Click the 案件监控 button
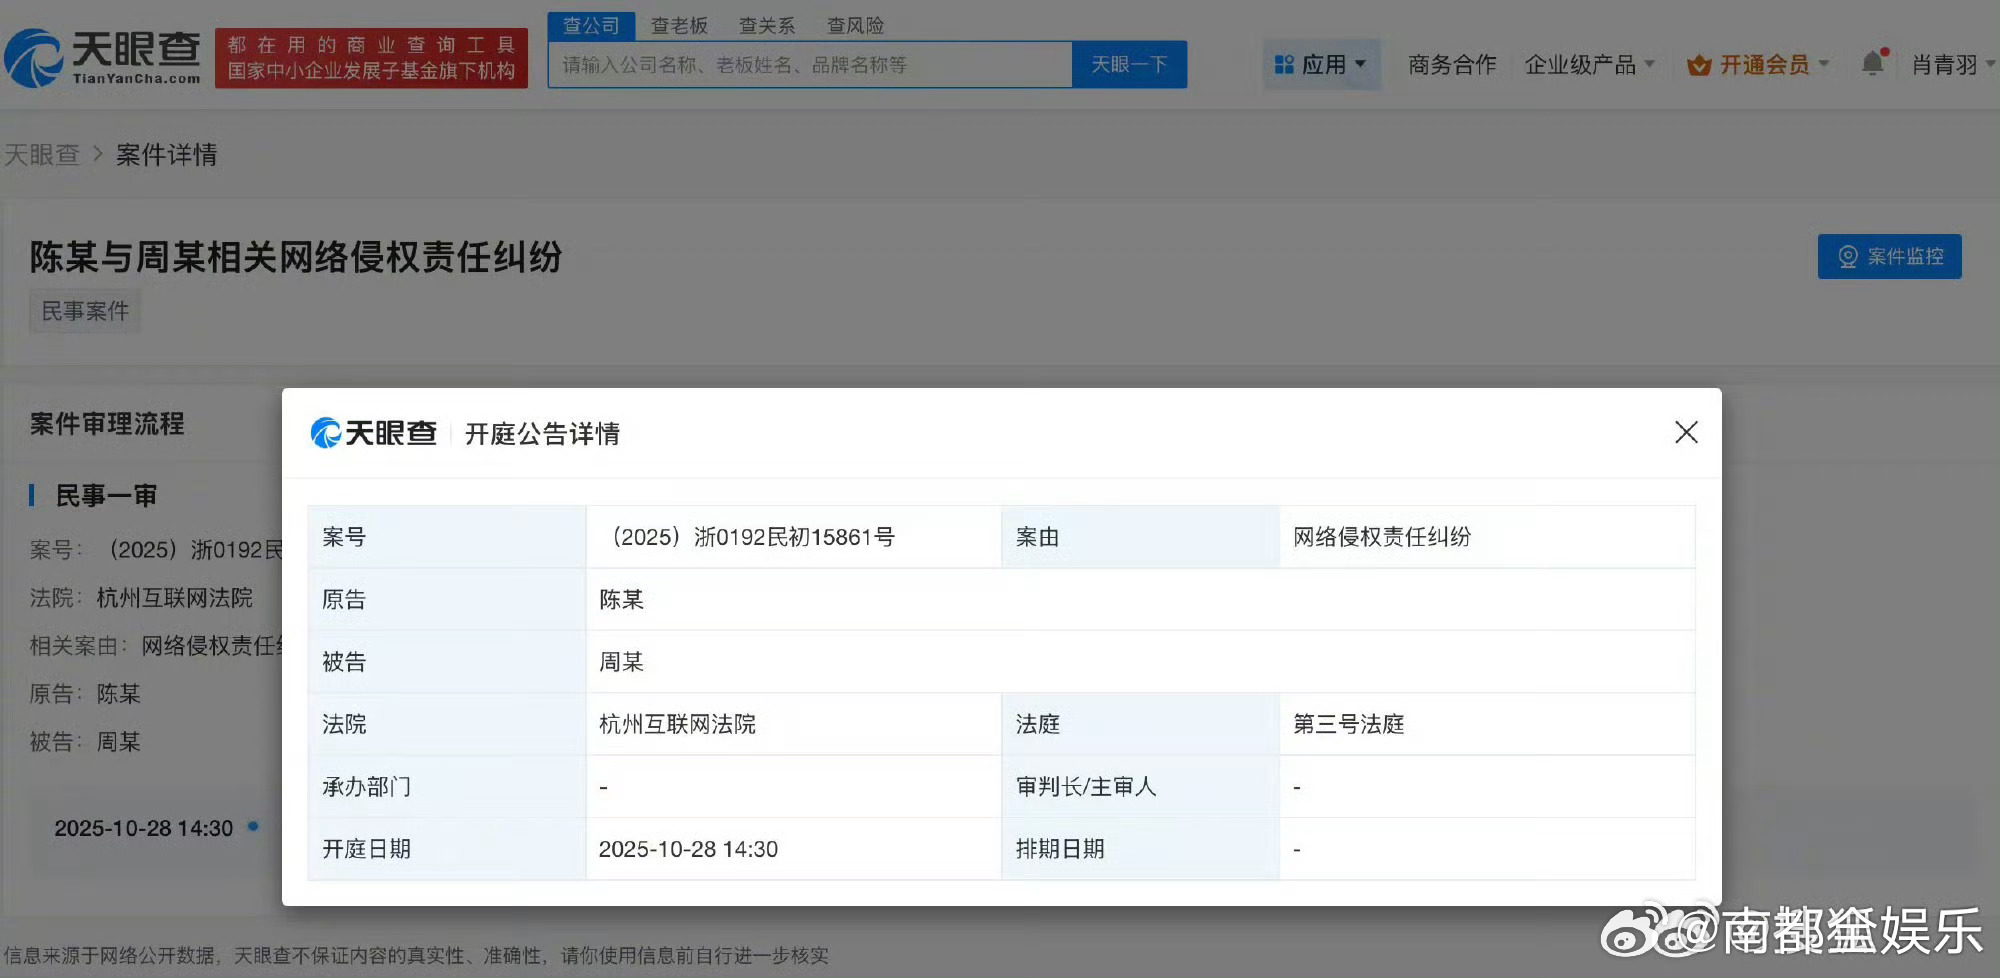 coord(1889,257)
